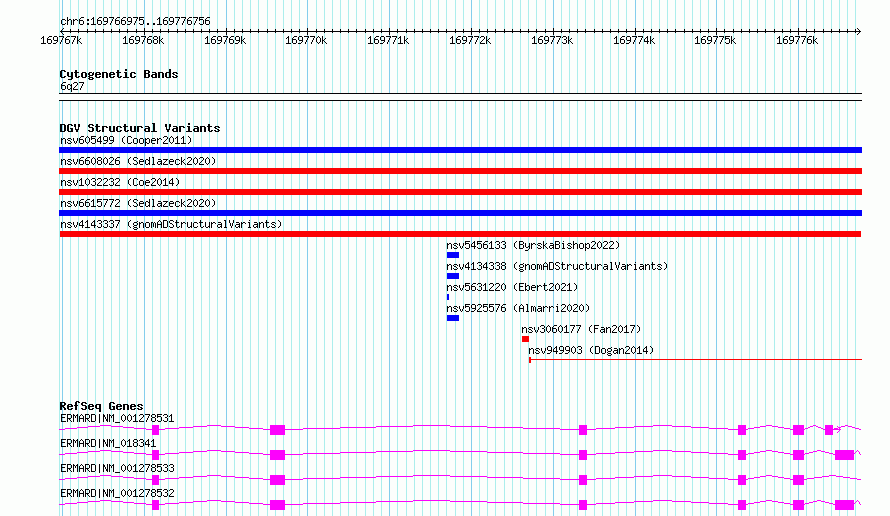Open transcript ERMARD|NM_018341 label
The width and height of the screenshot is (890, 516).
coord(108,443)
